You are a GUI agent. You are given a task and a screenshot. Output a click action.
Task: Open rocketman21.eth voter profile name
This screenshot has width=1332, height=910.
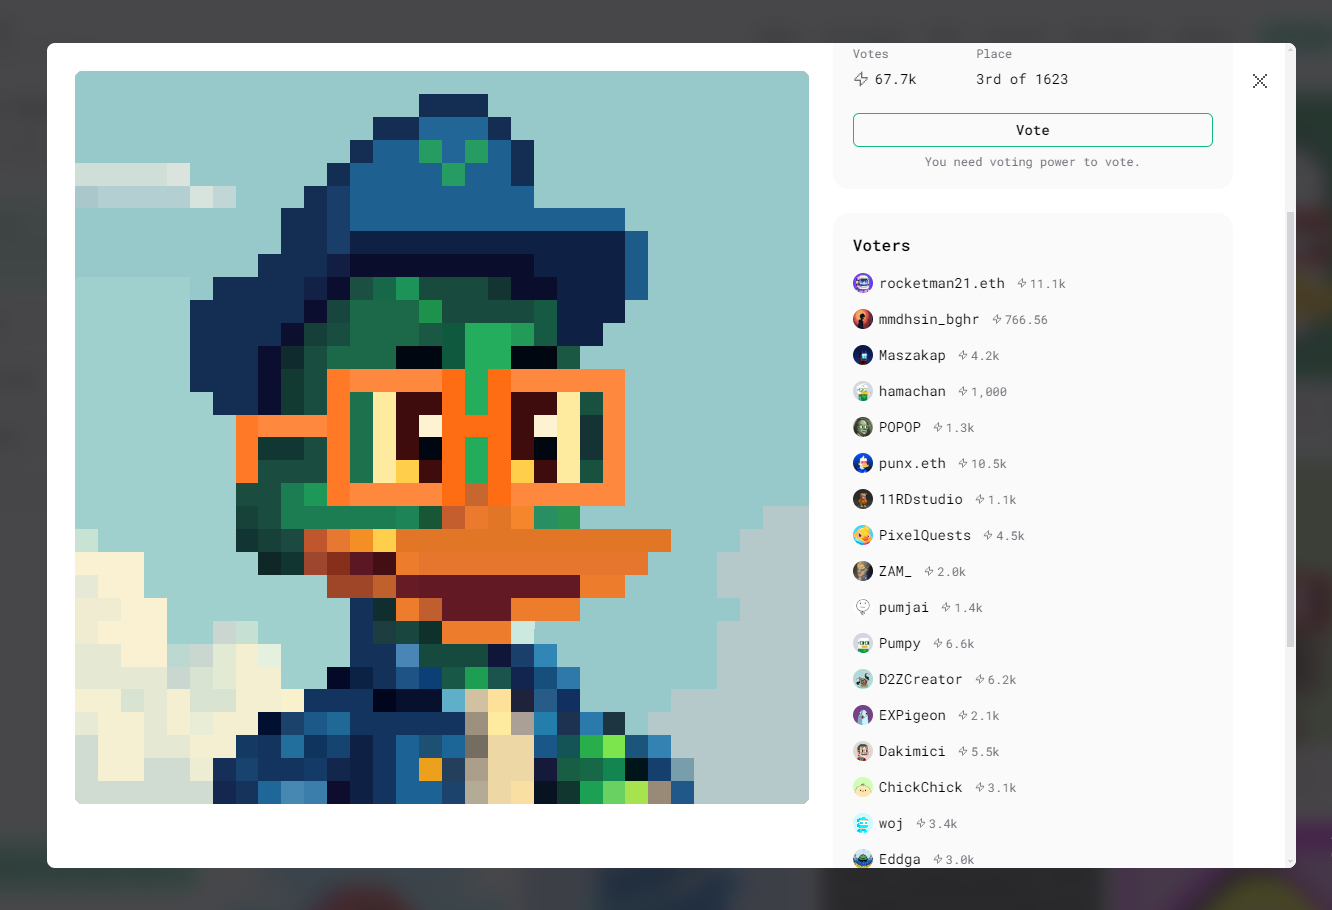tap(942, 283)
